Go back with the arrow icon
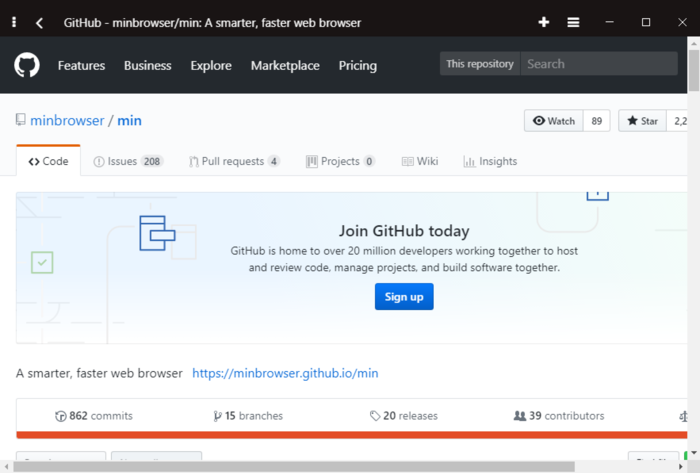This screenshot has width=700, height=473. pos(39,23)
